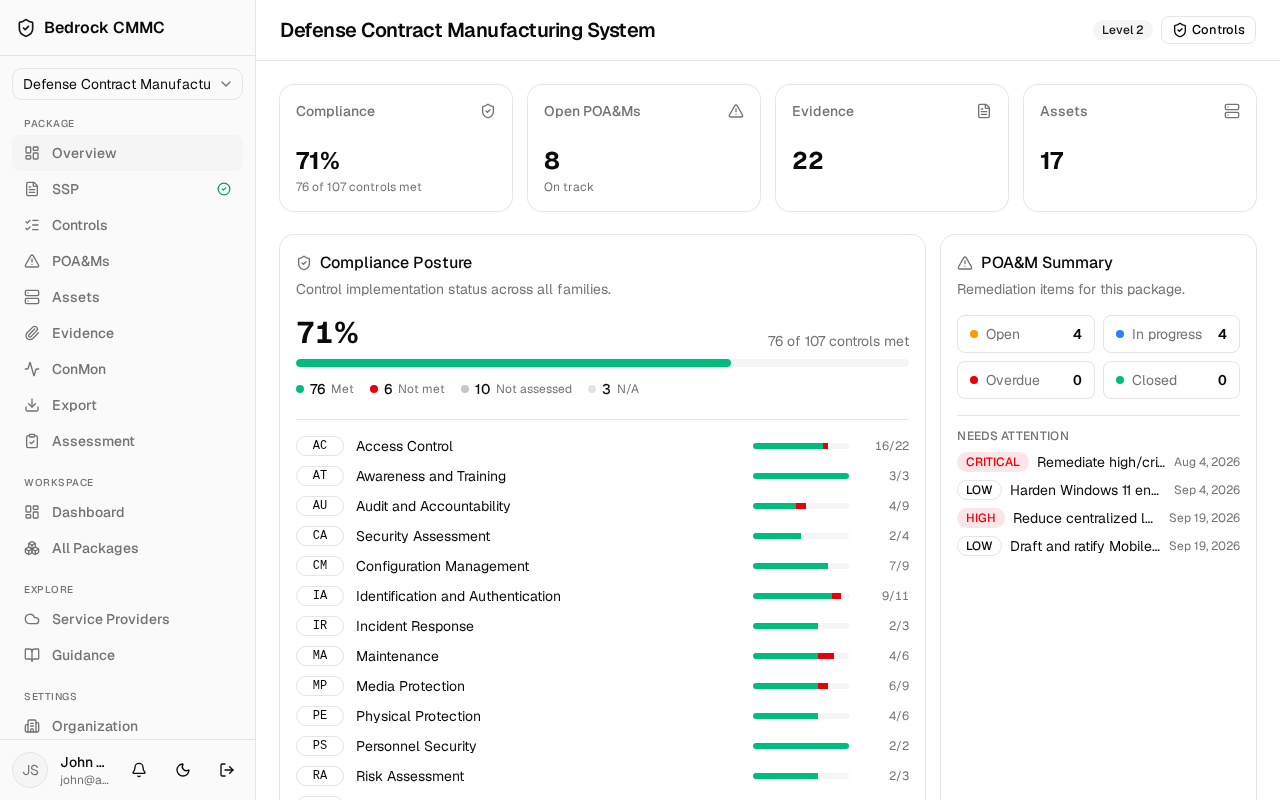The height and width of the screenshot is (800, 1280).
Task: Click the 6 Not met legend entry
Action: [x=407, y=389]
